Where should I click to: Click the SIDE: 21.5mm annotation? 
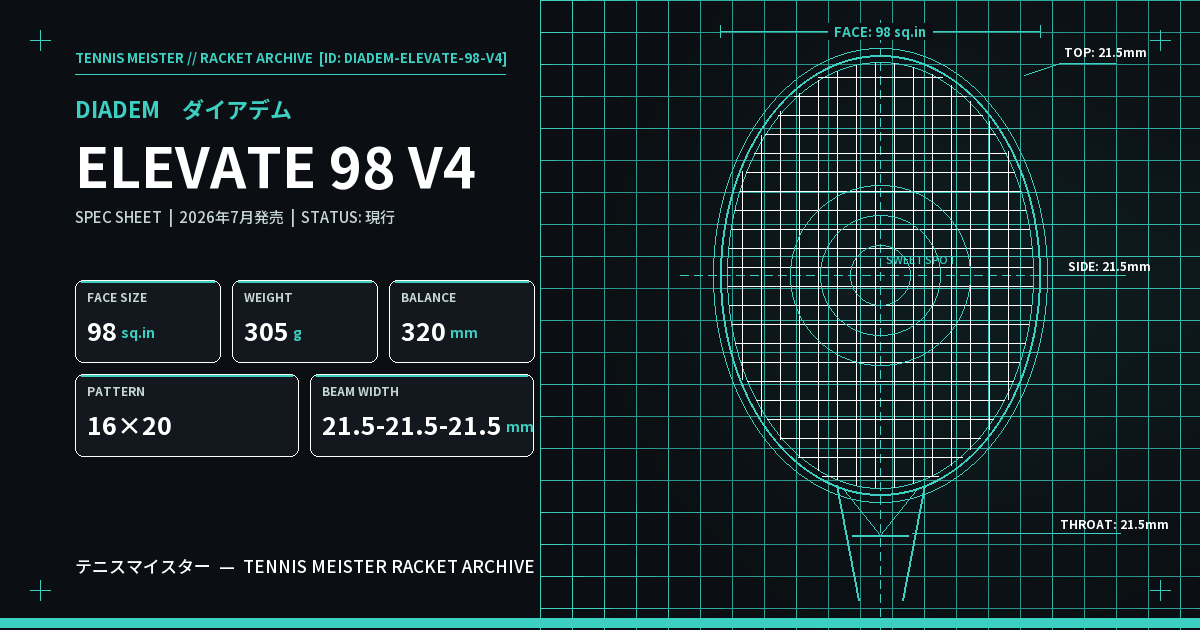(1109, 267)
